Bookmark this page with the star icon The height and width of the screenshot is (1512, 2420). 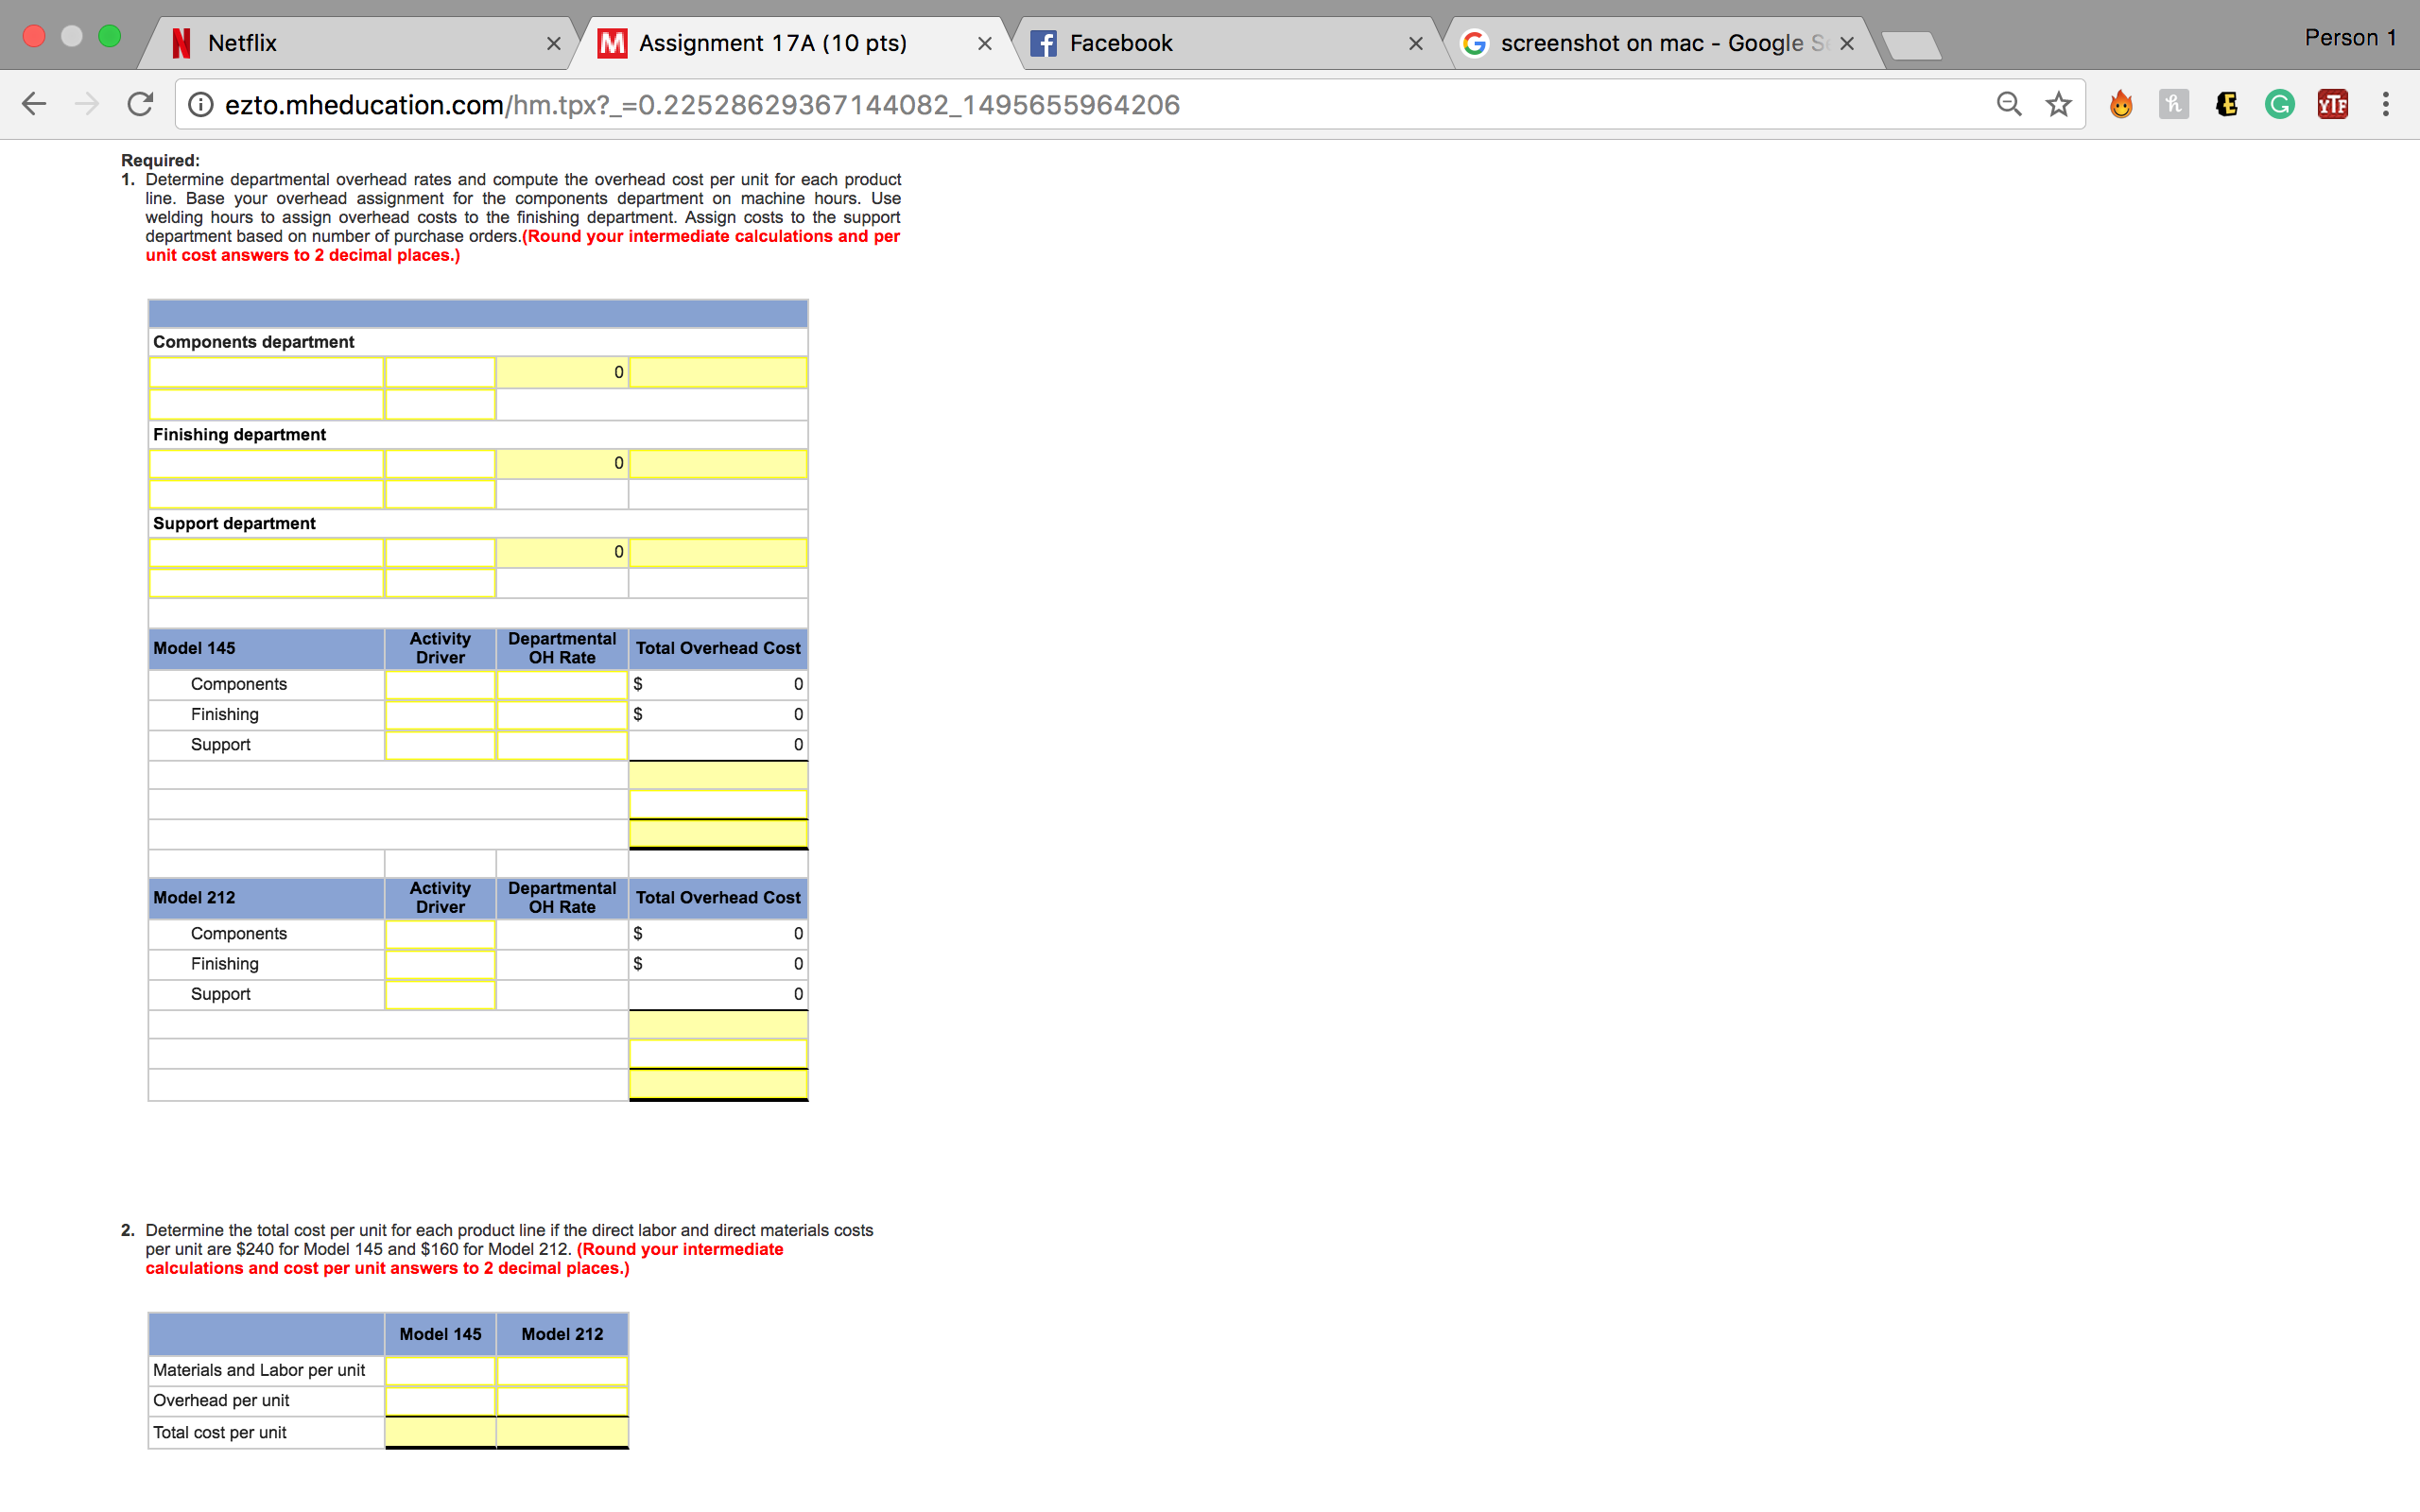(x=2057, y=104)
